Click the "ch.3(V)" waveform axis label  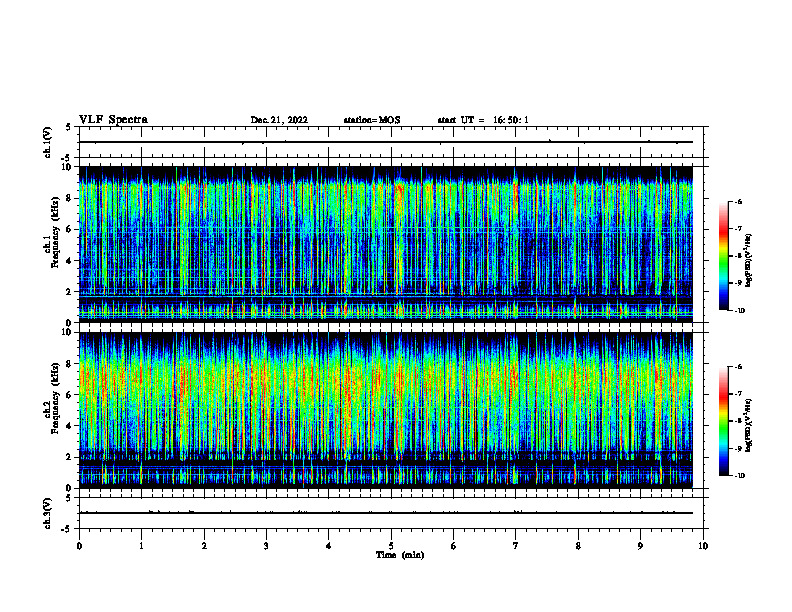click(48, 513)
